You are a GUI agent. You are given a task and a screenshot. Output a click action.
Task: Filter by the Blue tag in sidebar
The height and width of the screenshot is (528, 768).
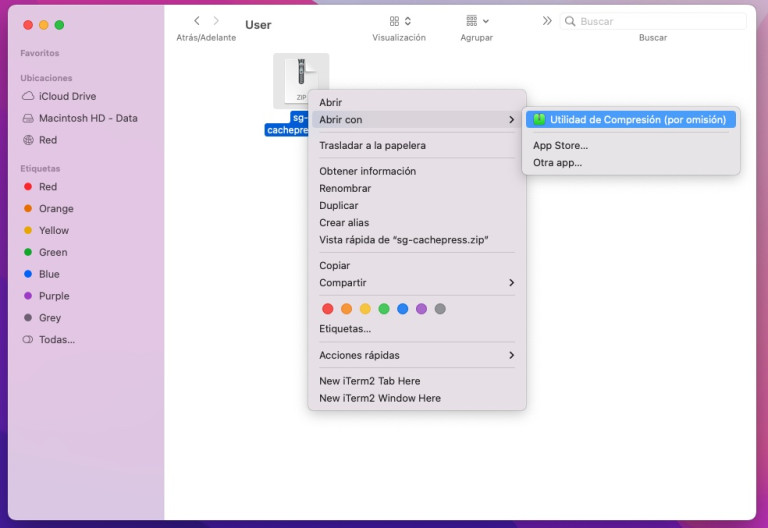point(42,274)
